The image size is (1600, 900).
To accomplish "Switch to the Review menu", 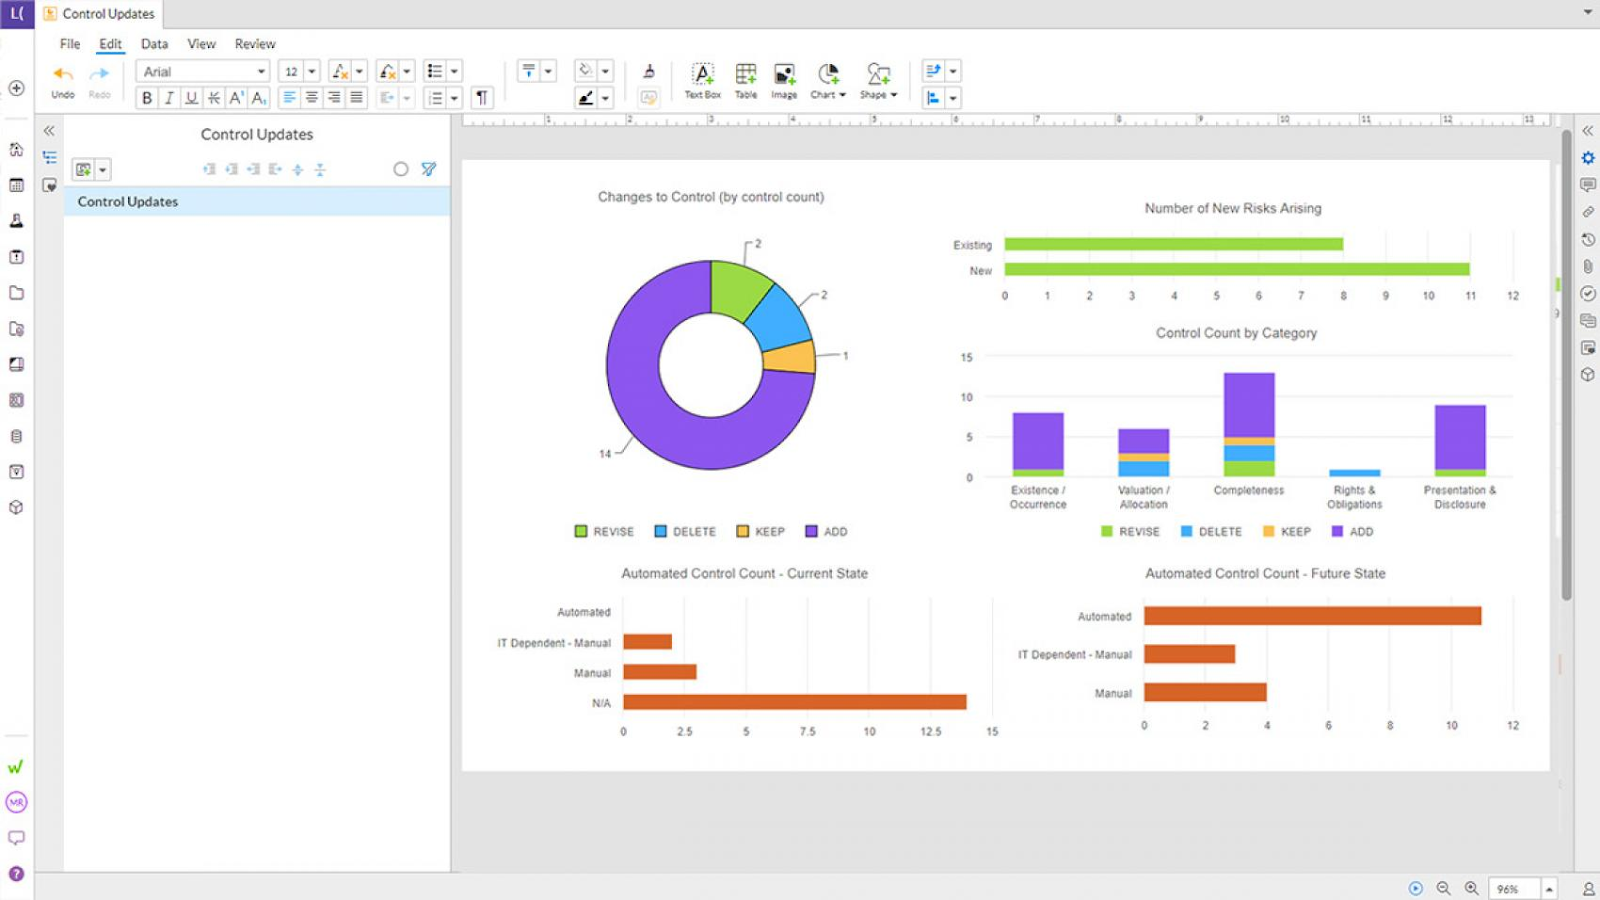I will [x=254, y=43].
